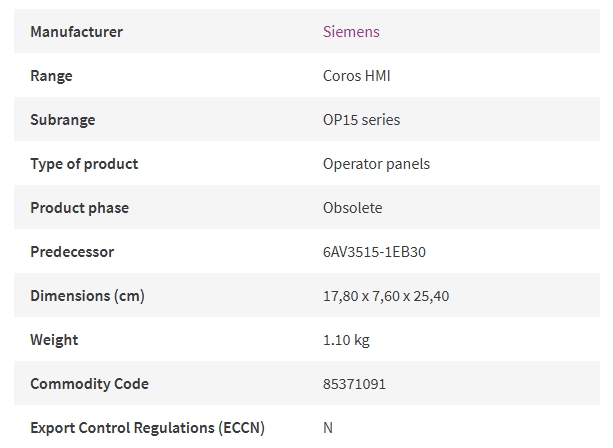
Task: Click the Range label
Action: [51, 76]
